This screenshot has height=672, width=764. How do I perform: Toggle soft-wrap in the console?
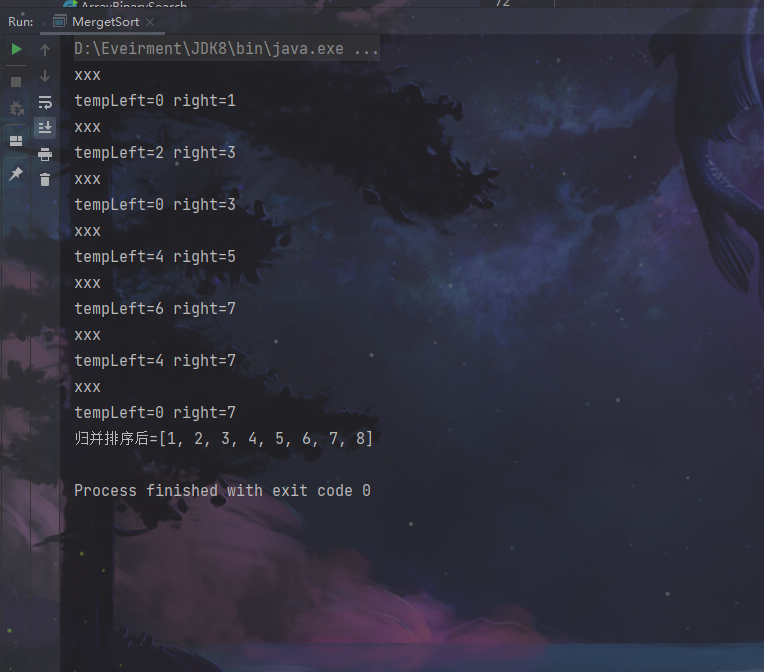point(45,102)
